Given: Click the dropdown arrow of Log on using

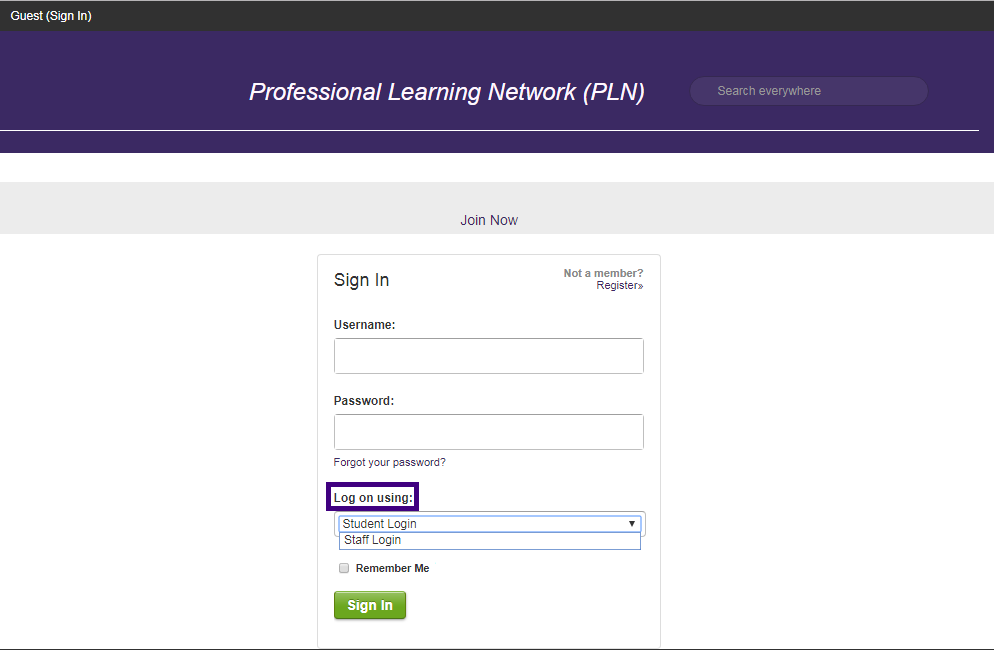Looking at the screenshot, I should click(x=631, y=524).
